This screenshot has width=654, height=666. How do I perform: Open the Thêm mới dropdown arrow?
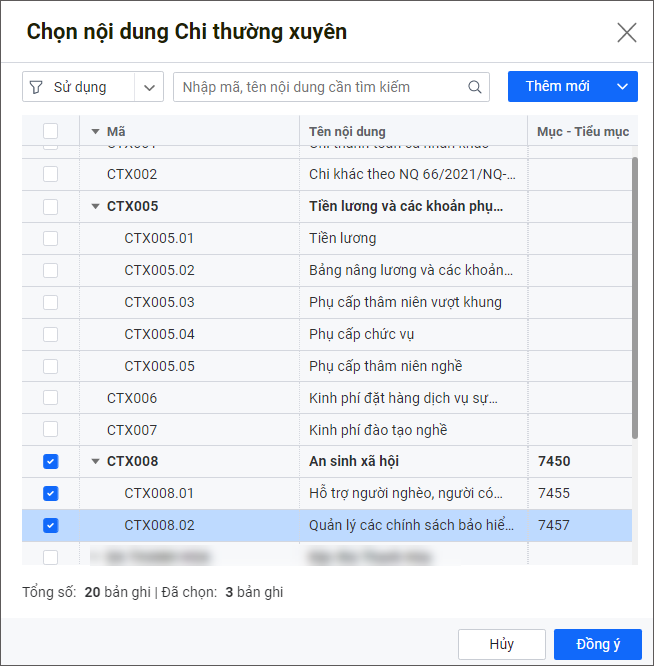[x=622, y=87]
